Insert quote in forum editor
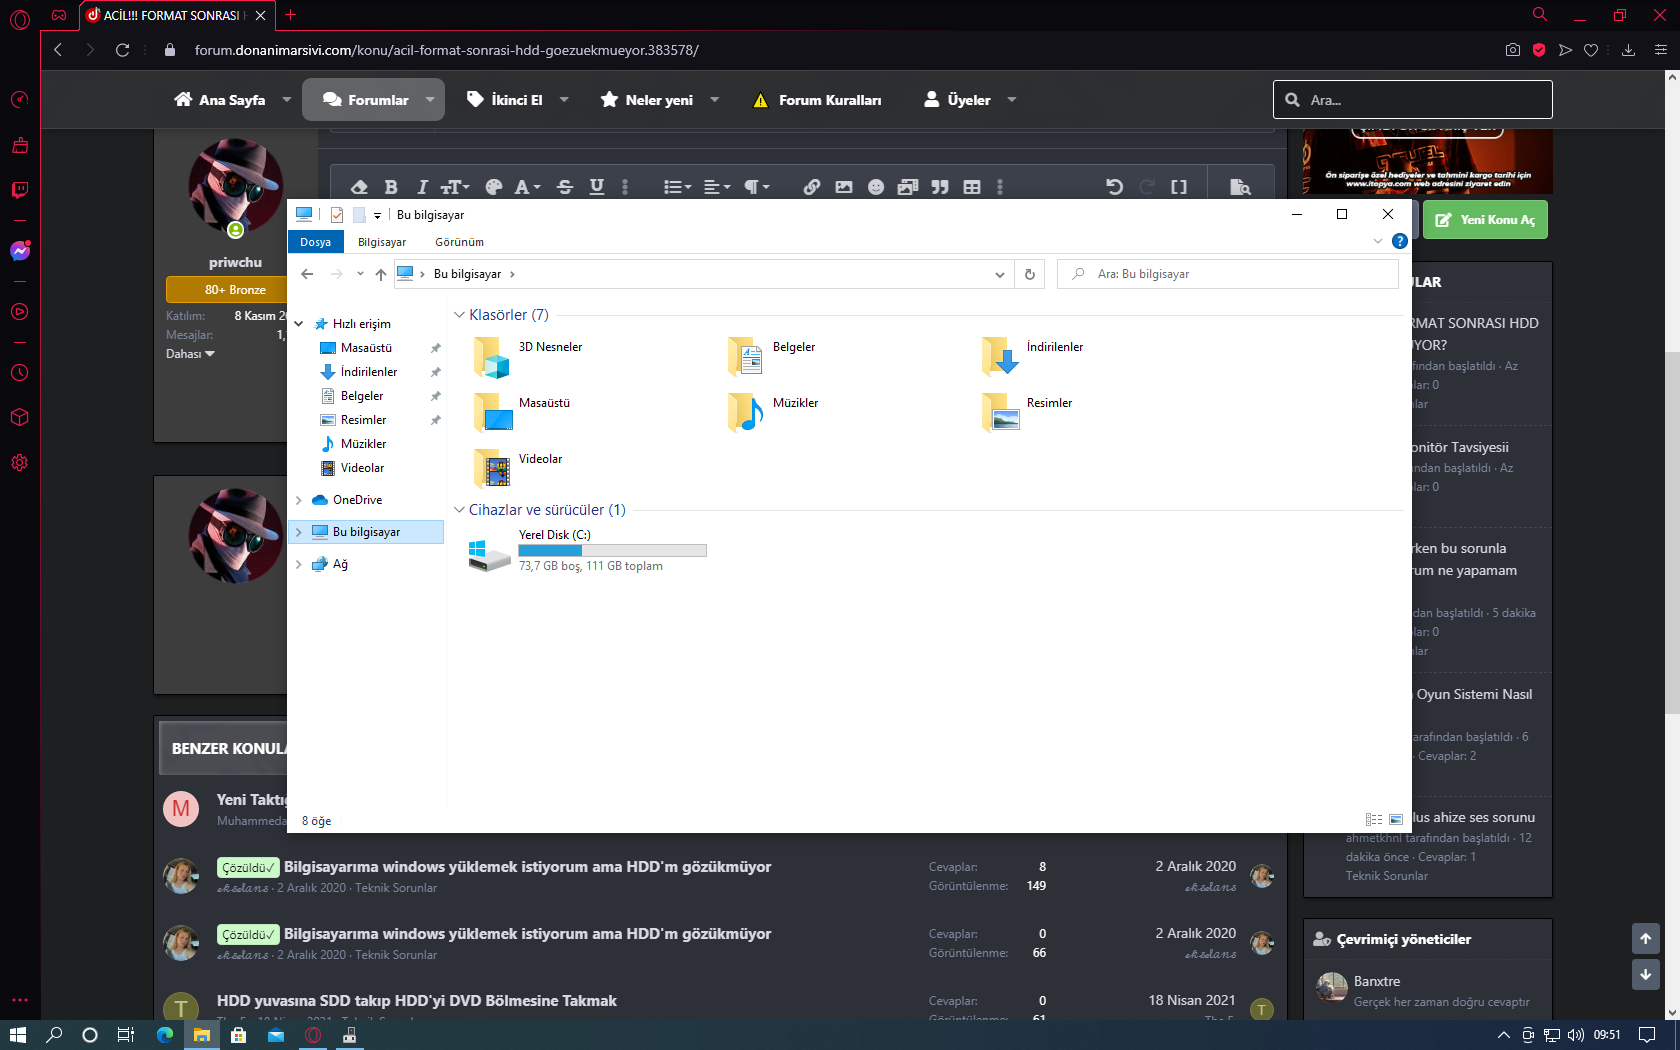1680x1050 pixels. pyautogui.click(x=940, y=187)
